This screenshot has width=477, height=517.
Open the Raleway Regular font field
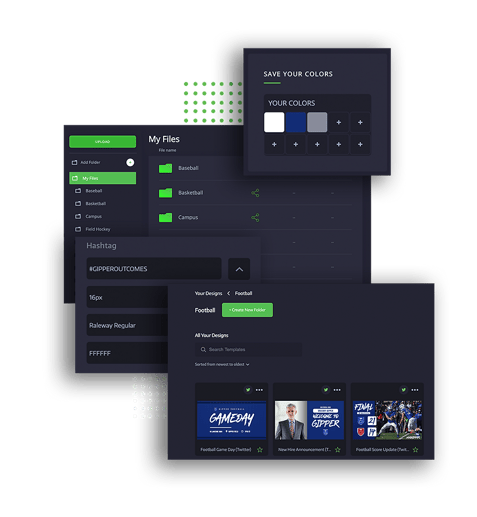128,325
